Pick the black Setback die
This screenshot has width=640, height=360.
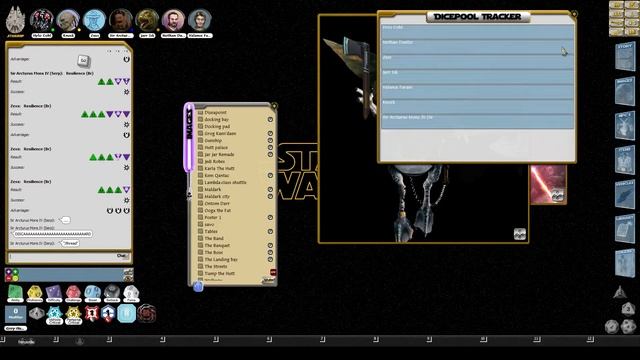coord(112,293)
